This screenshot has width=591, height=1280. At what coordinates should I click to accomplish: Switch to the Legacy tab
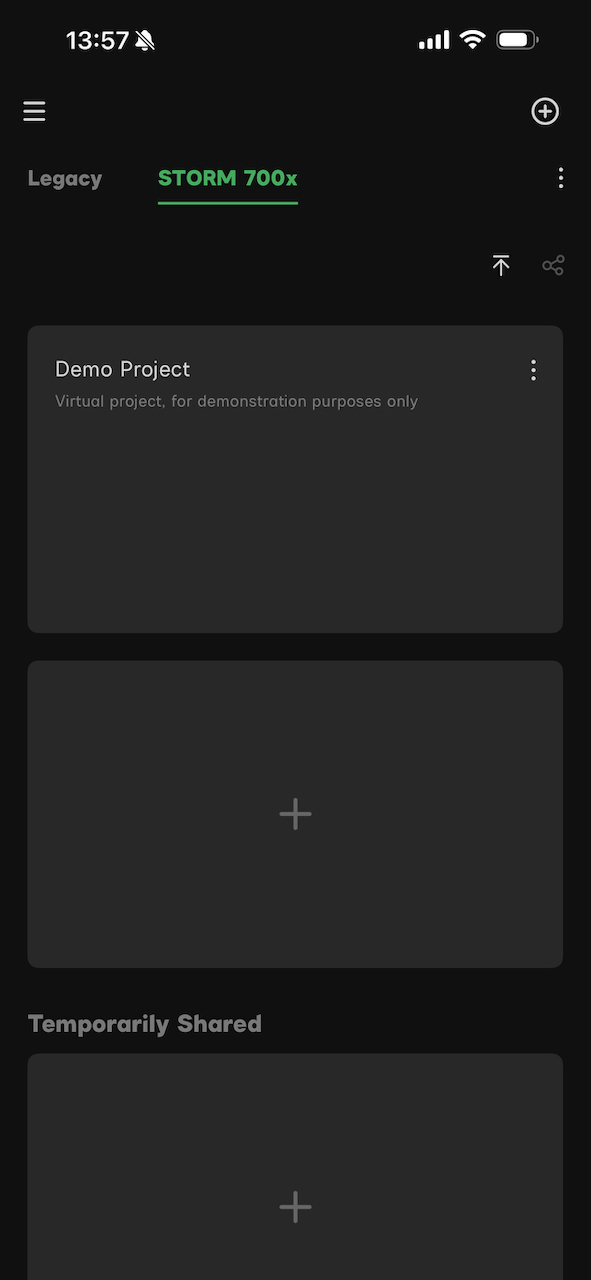tap(65, 178)
